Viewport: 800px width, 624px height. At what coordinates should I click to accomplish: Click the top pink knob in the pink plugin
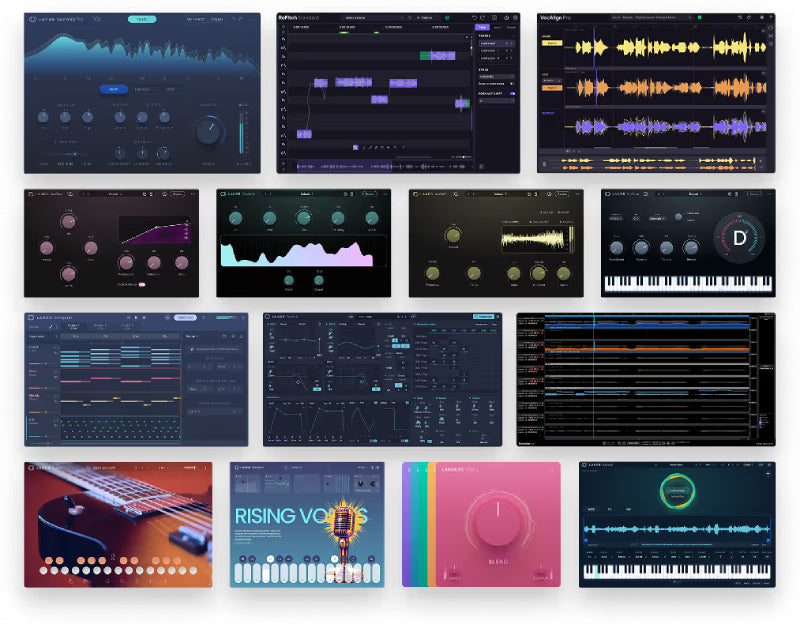click(68, 221)
